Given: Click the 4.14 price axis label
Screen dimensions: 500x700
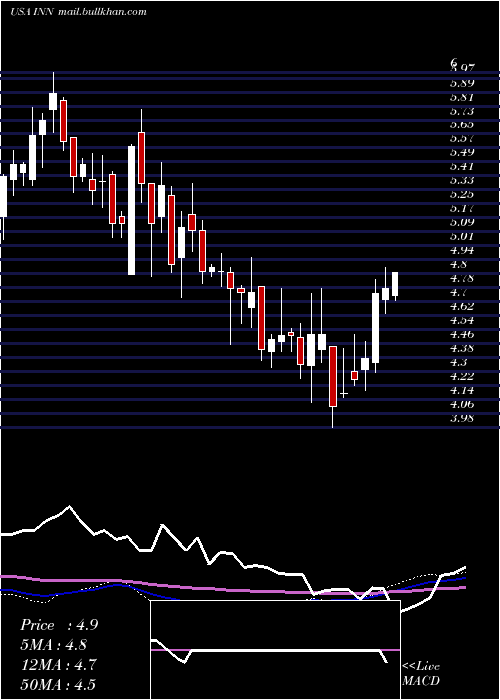Looking at the screenshot, I should click(x=462, y=390).
